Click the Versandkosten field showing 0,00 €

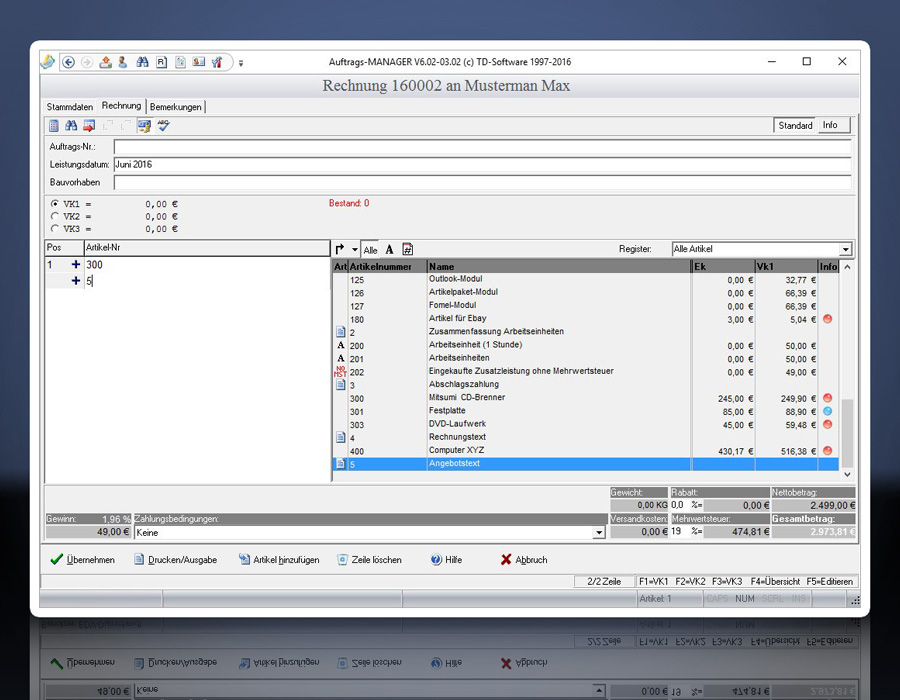pos(639,531)
